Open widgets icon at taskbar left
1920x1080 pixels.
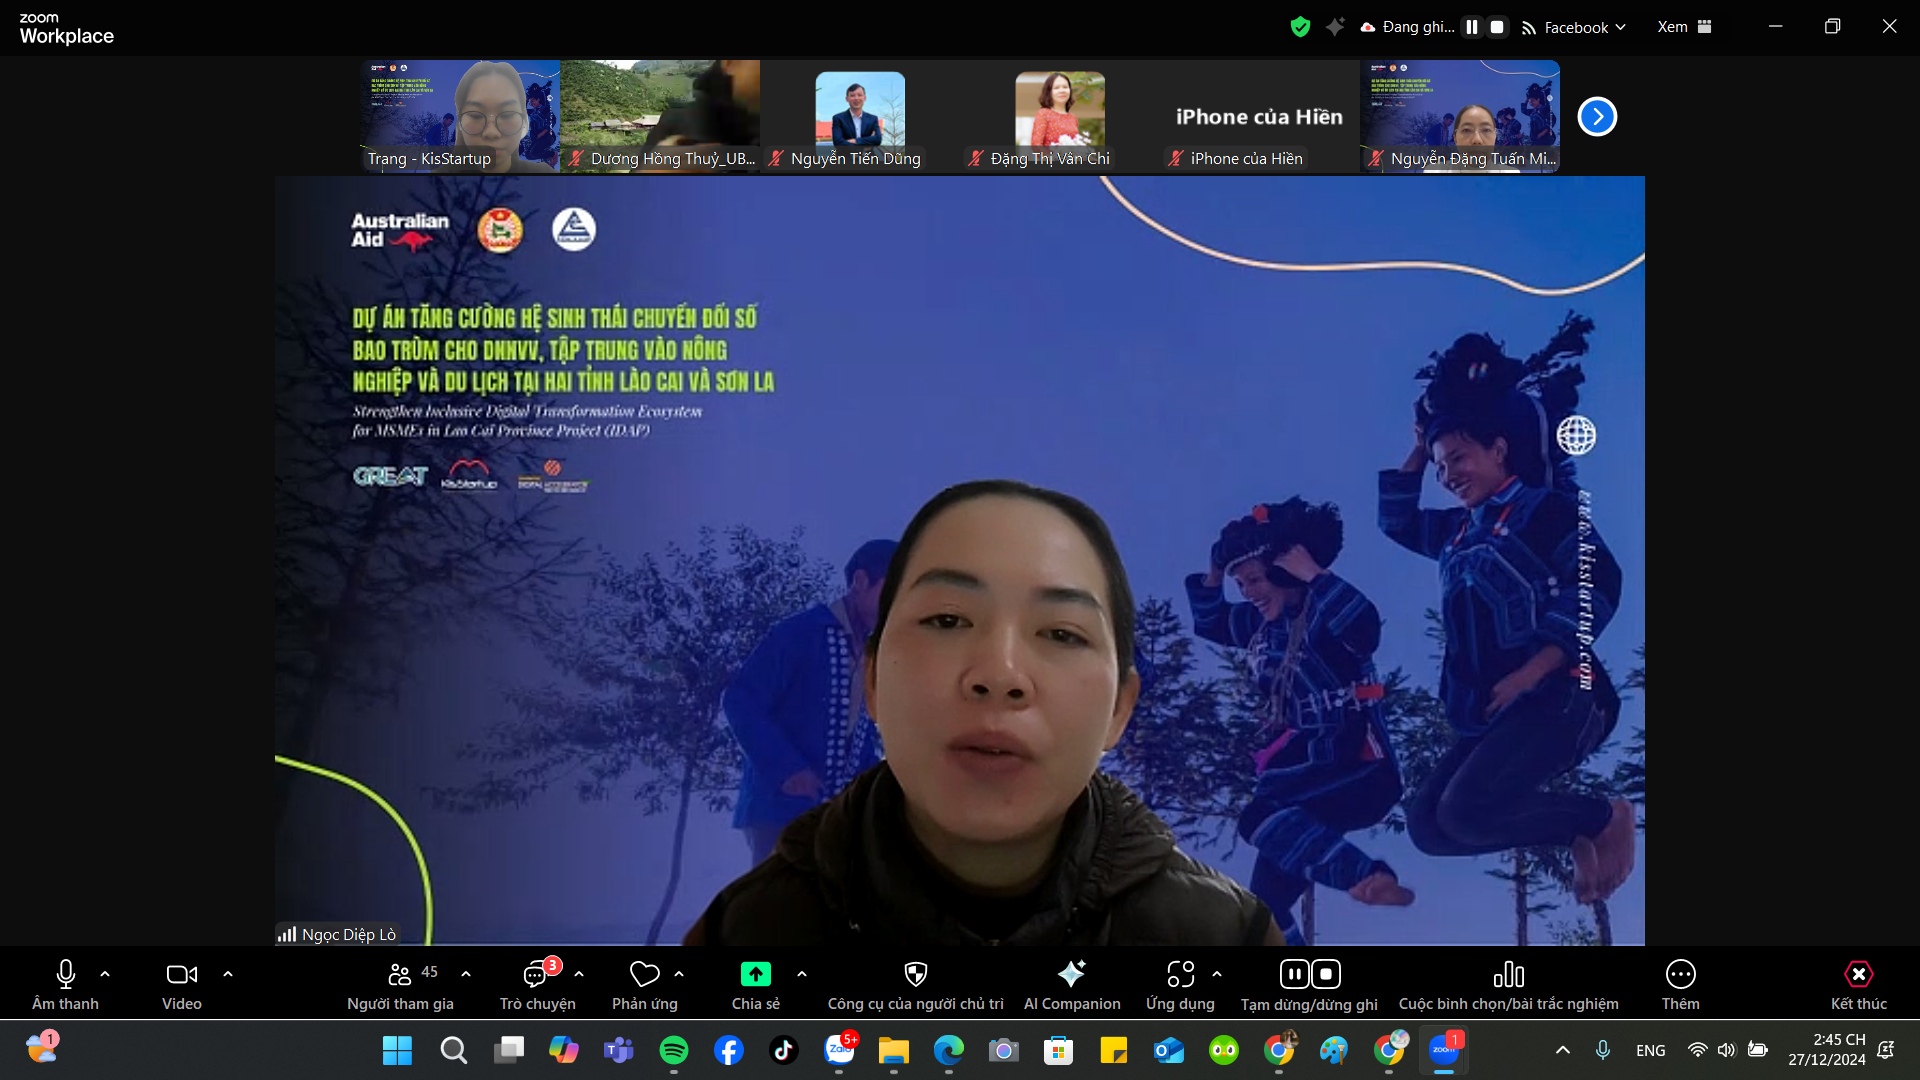click(x=42, y=1048)
